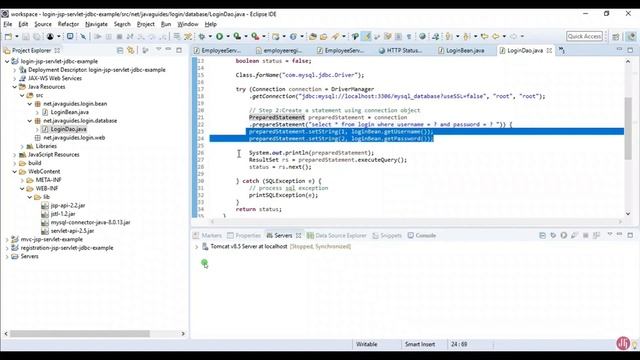This screenshot has width=640, height=360.
Task: Click the Publish to server icon
Action: (596, 235)
